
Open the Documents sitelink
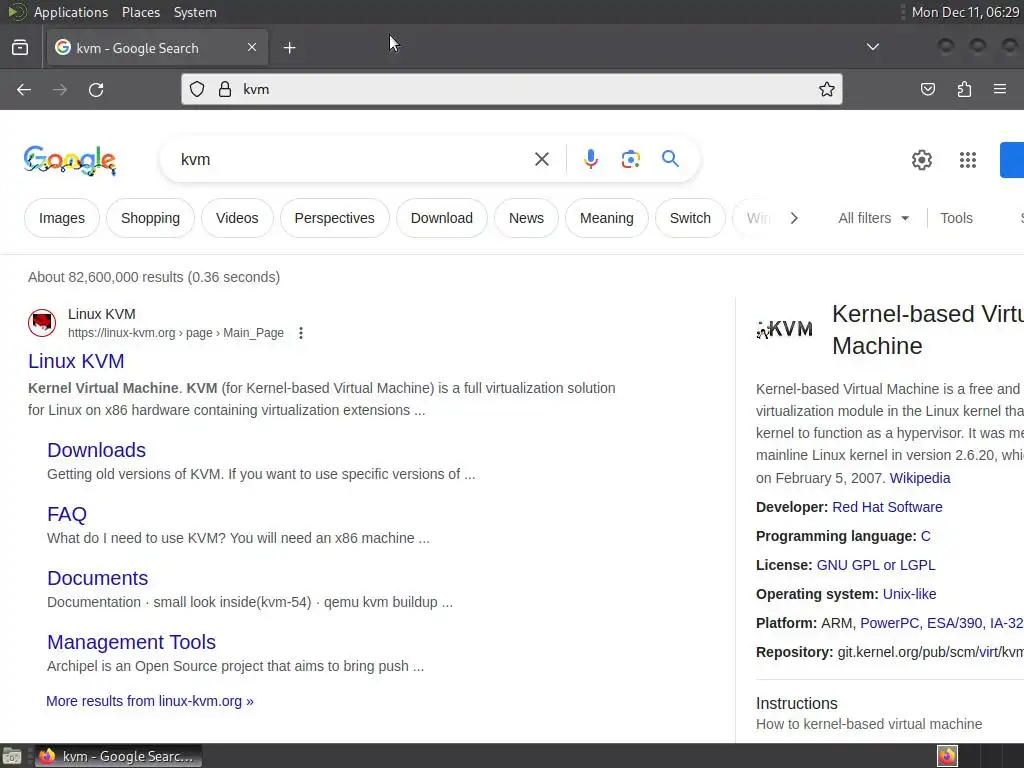98,578
